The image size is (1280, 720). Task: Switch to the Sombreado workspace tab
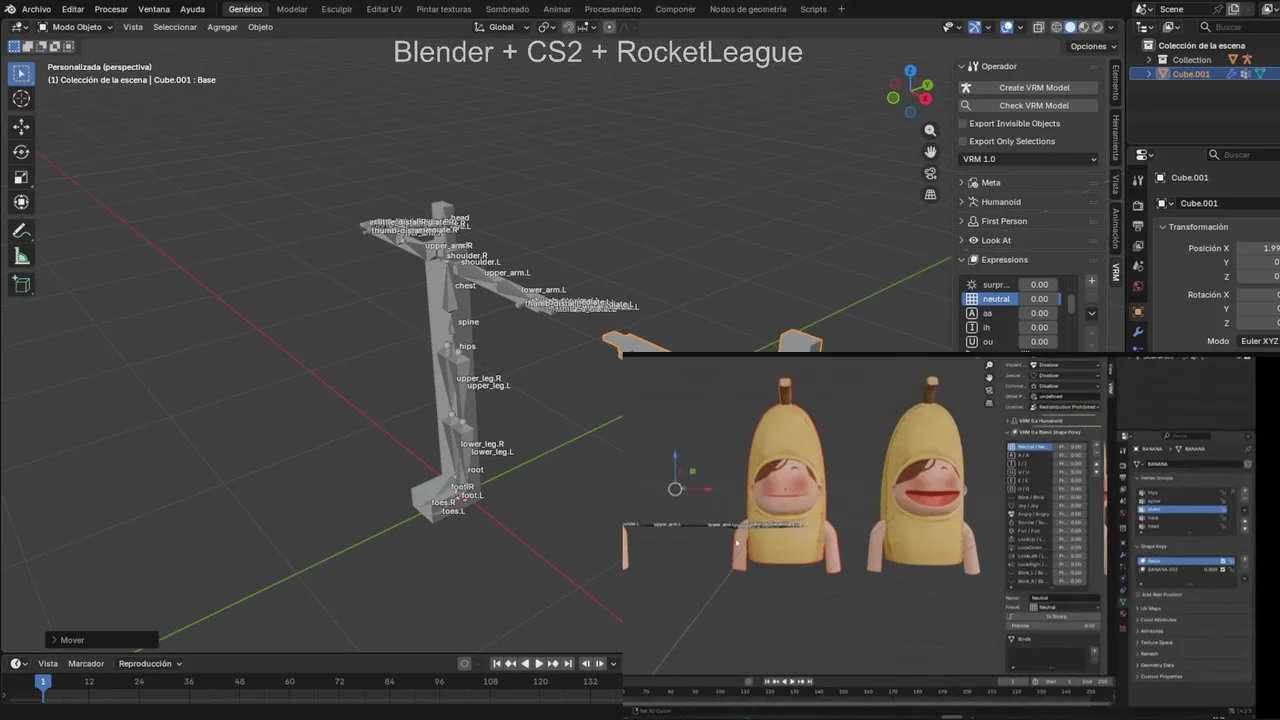(x=507, y=9)
